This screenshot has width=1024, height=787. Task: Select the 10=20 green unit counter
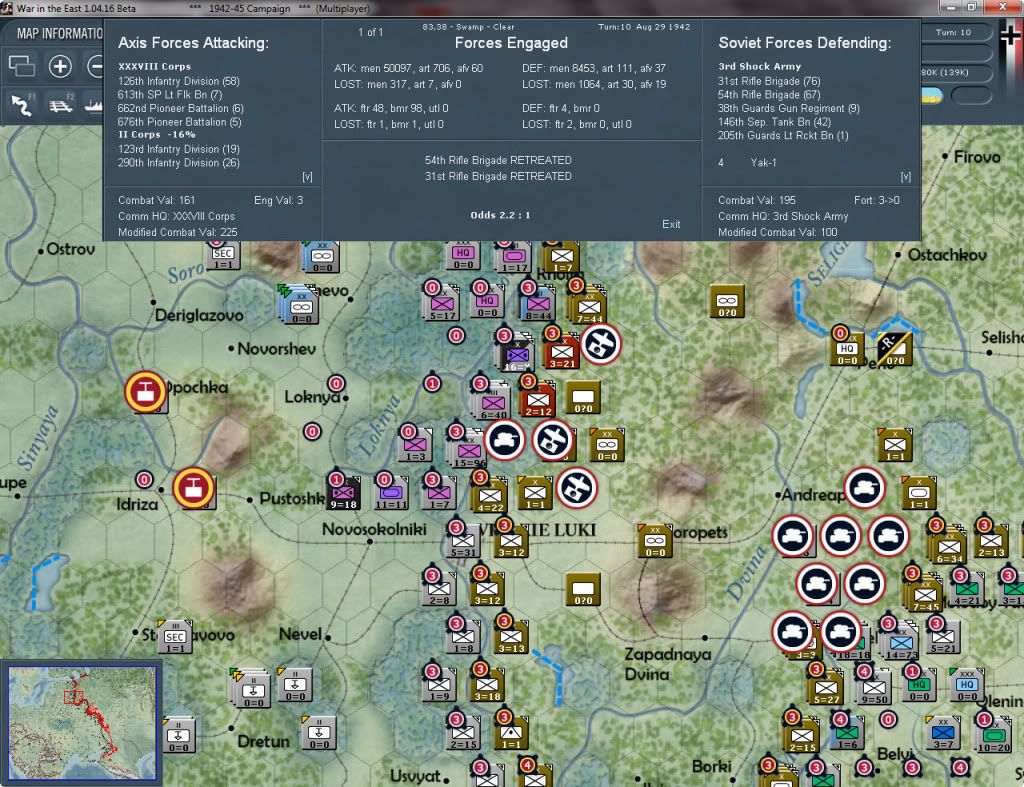[993, 737]
